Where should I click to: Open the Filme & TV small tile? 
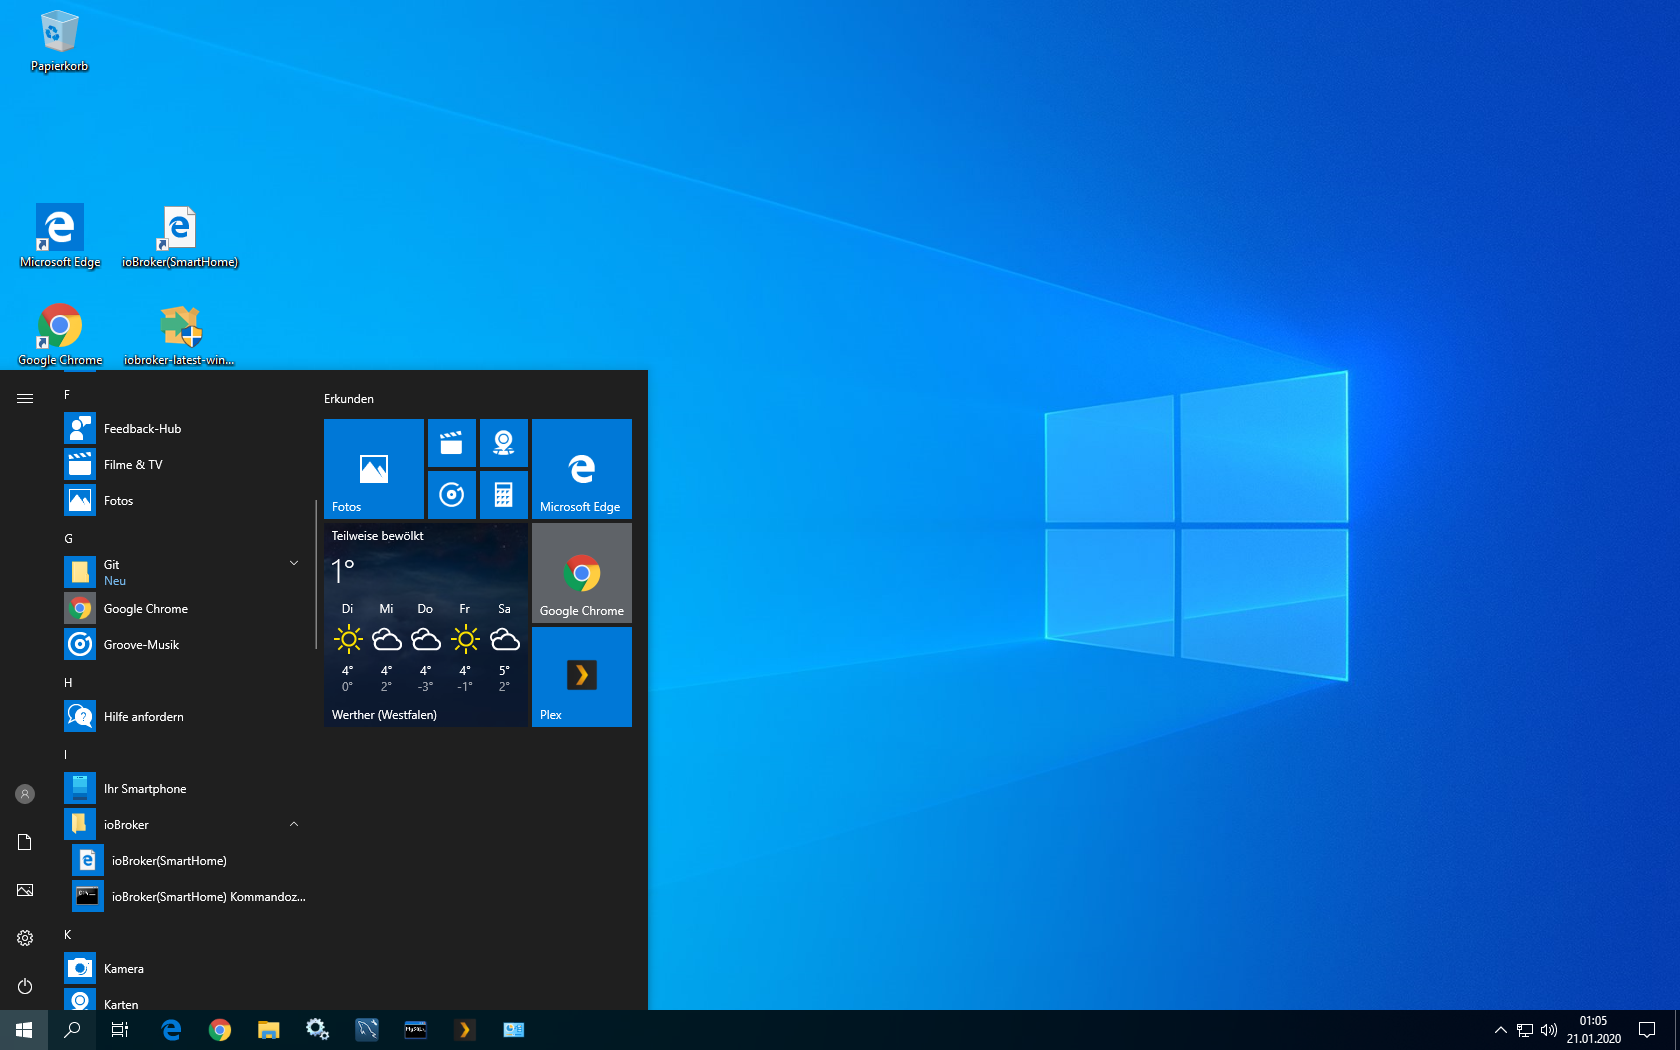(451, 443)
